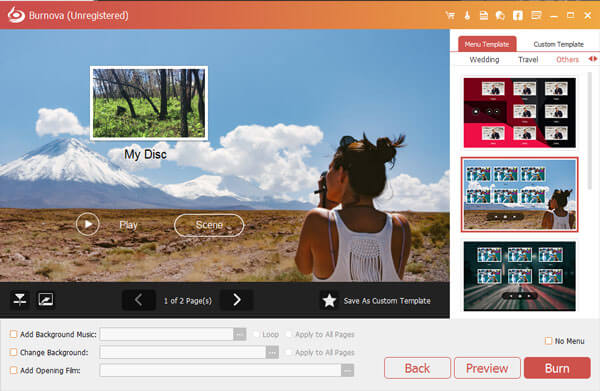Click the 1 of 2 Page(s) indicator
Screen dimensions: 600x391
(x=188, y=301)
